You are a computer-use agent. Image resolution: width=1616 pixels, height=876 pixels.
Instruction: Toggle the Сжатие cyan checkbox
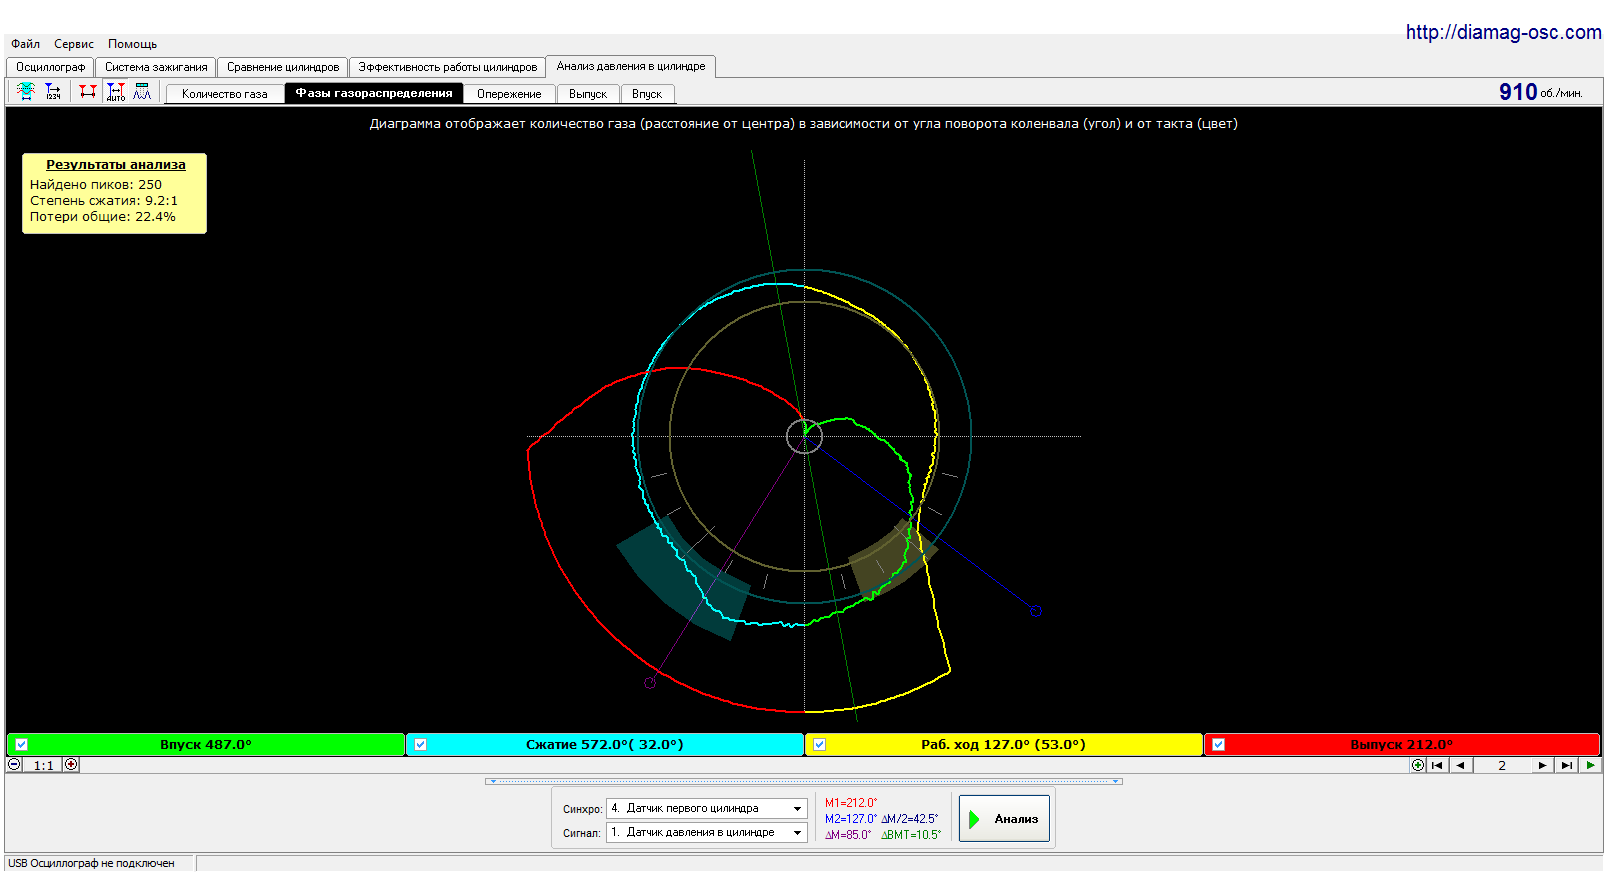tap(420, 745)
